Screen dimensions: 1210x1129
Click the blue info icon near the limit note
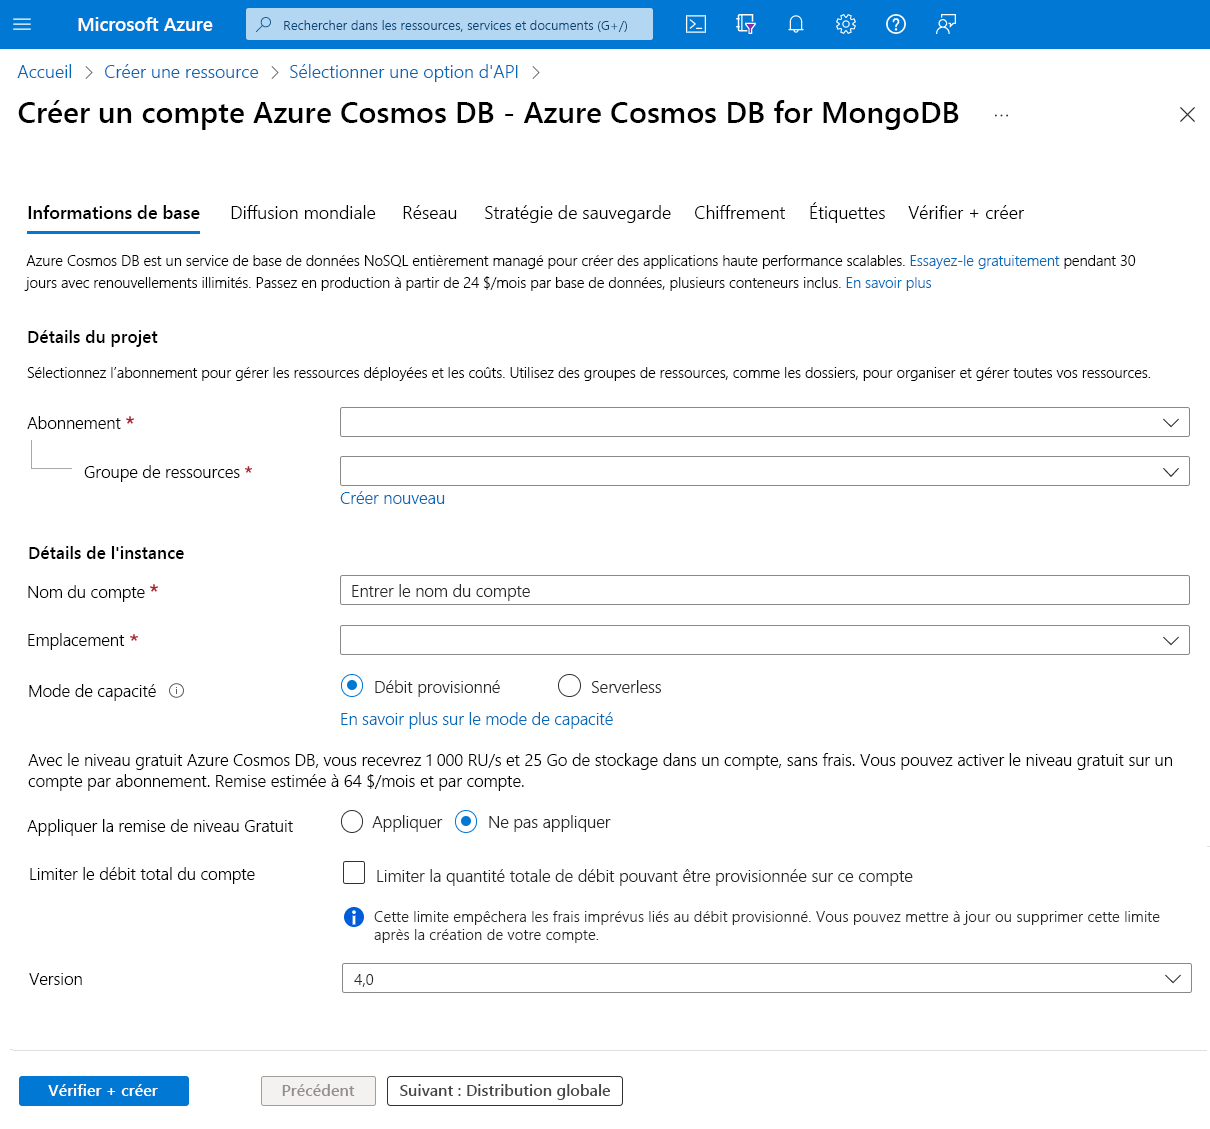coord(354,917)
